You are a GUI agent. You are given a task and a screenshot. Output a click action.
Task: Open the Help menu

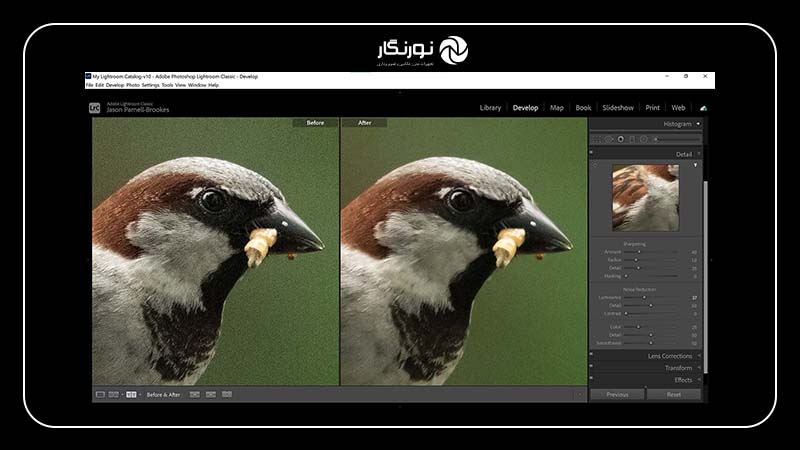pos(214,85)
